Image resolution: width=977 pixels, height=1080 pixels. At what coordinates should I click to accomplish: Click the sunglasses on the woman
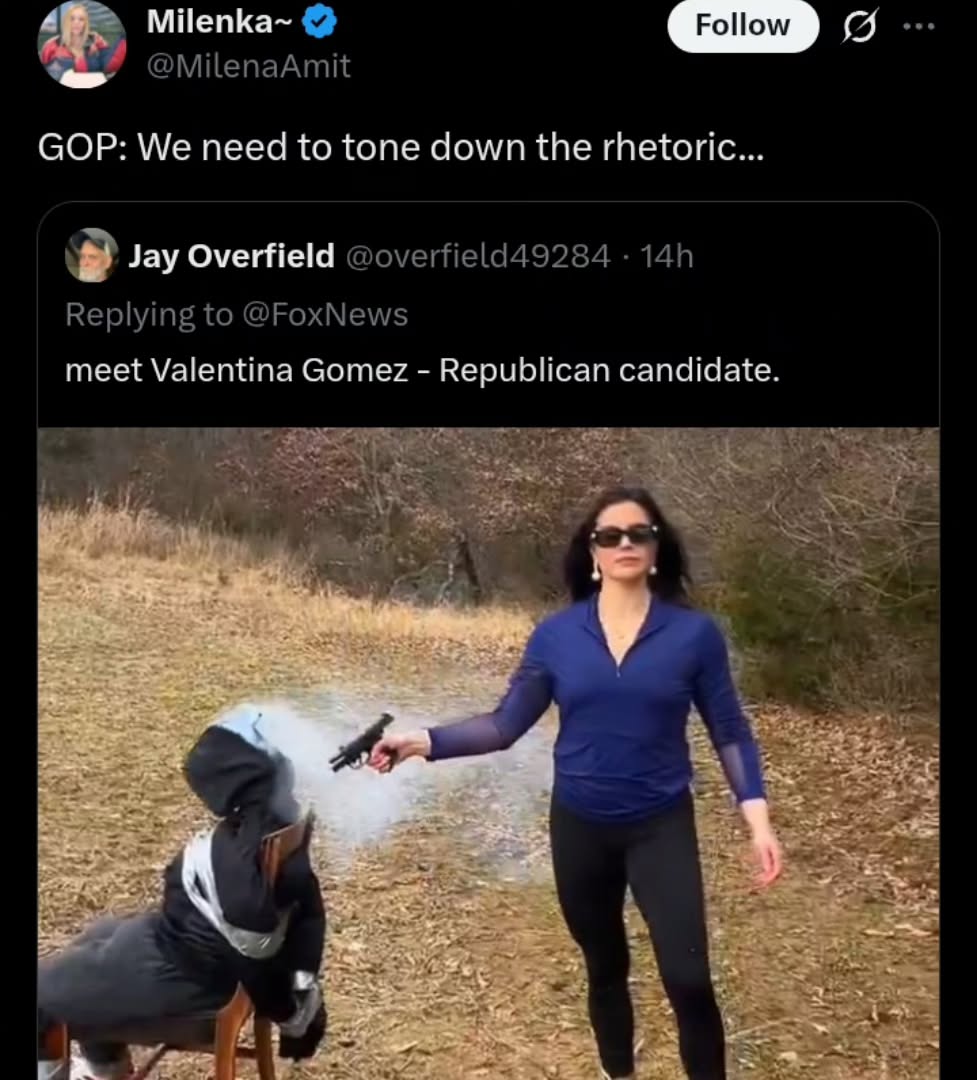625,536
